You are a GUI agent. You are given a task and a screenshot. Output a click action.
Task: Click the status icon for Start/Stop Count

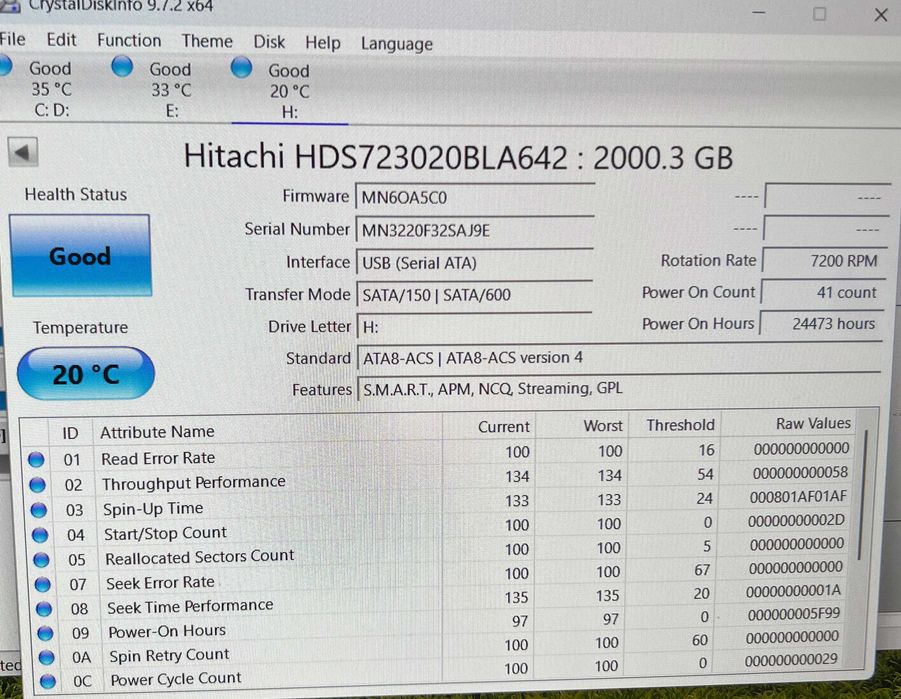[x=40, y=535]
